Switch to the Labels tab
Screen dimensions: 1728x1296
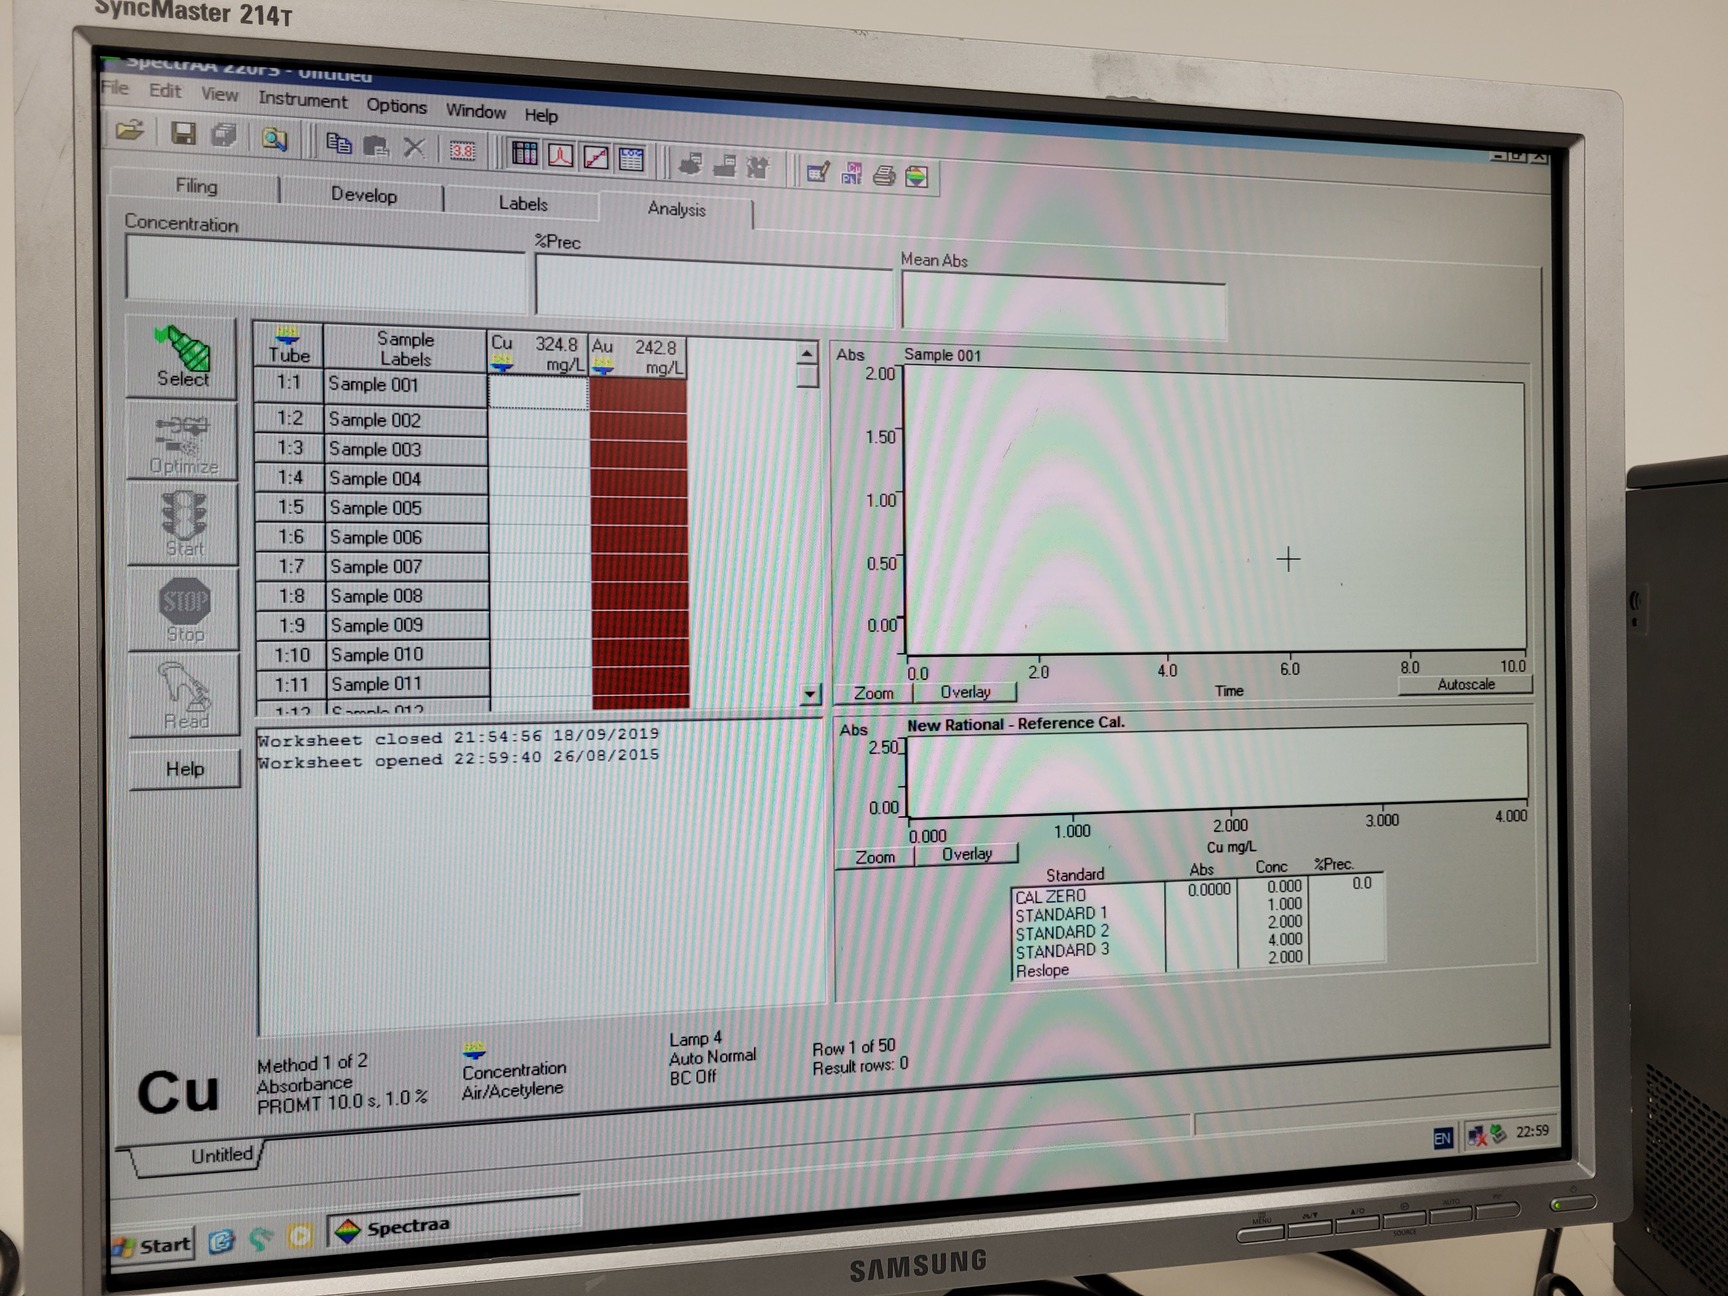pyautogui.click(x=523, y=203)
